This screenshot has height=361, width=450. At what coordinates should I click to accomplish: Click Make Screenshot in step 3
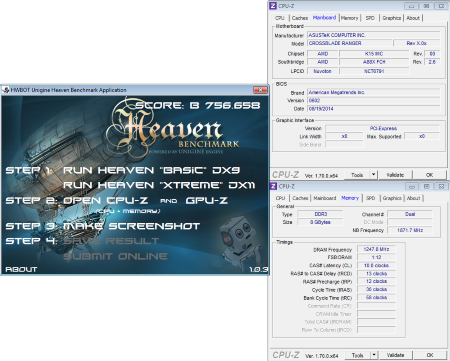[x=131, y=226]
